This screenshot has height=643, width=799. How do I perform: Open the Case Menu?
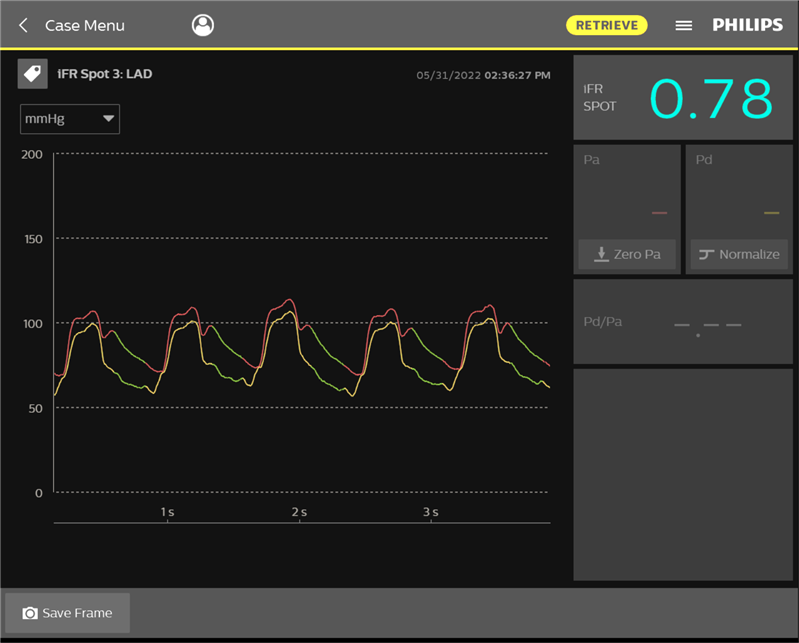[x=85, y=25]
